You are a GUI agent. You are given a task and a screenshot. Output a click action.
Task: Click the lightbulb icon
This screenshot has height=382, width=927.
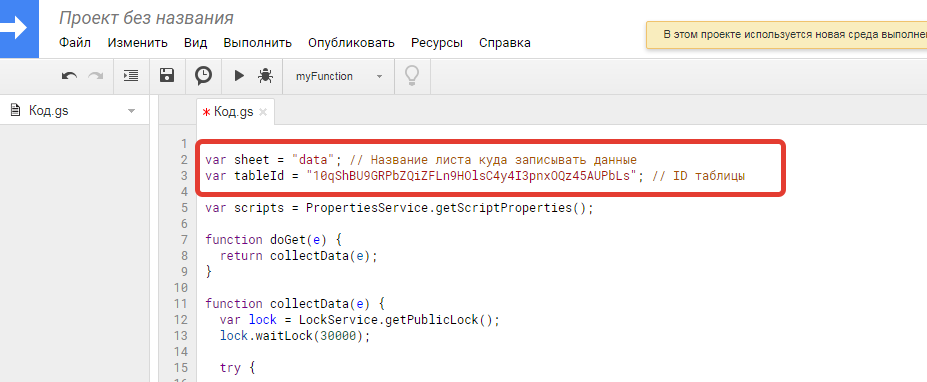(411, 76)
